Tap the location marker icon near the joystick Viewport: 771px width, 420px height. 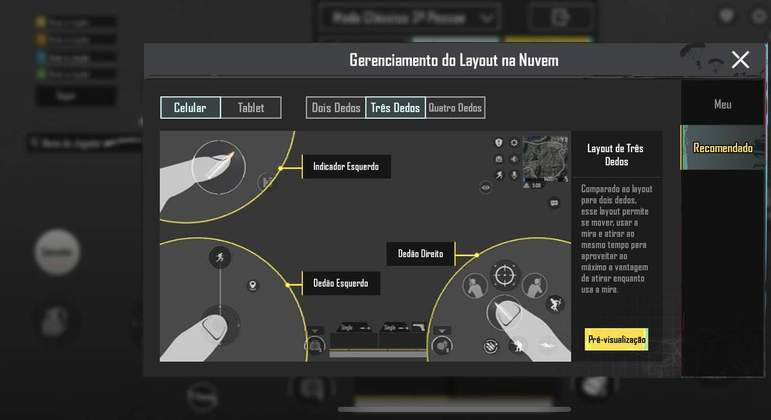(x=251, y=286)
